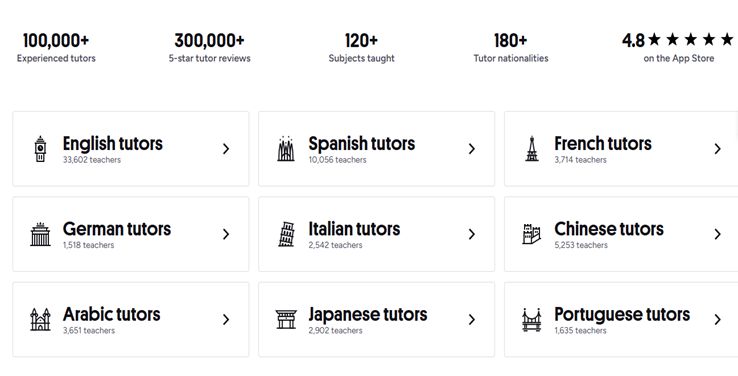Expand the Italian tutors chevron arrow
738x376 pixels.
coord(472,234)
